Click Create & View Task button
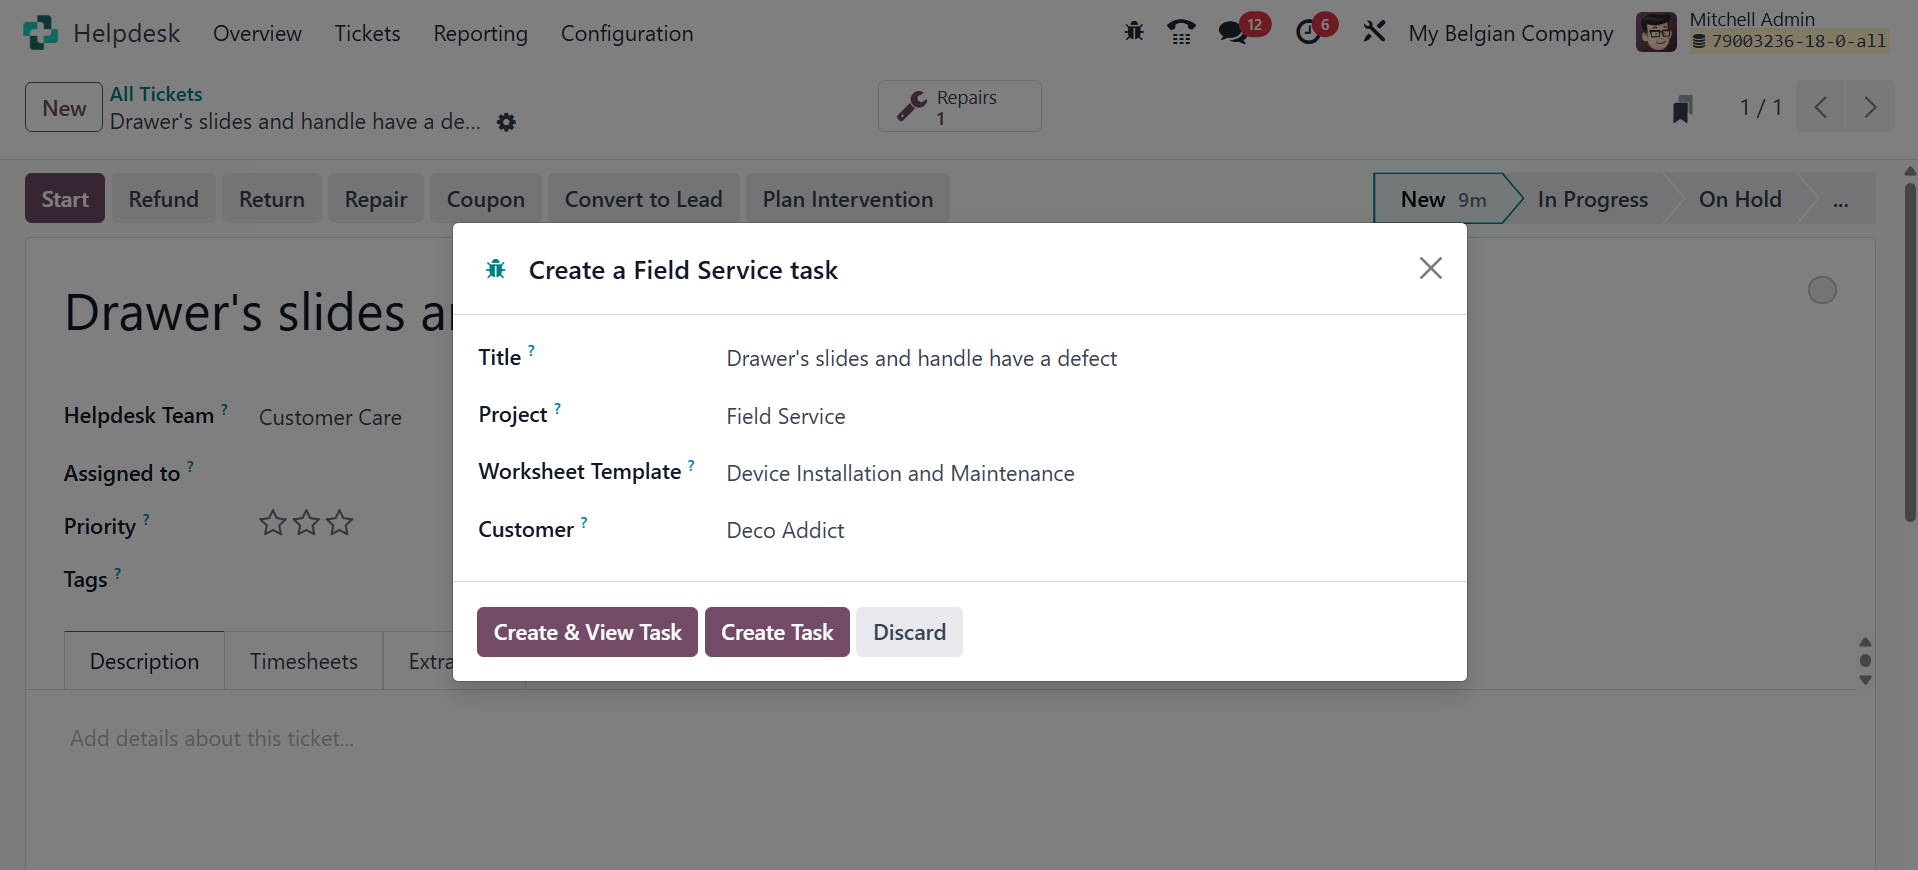This screenshot has width=1918, height=870. pyautogui.click(x=587, y=632)
